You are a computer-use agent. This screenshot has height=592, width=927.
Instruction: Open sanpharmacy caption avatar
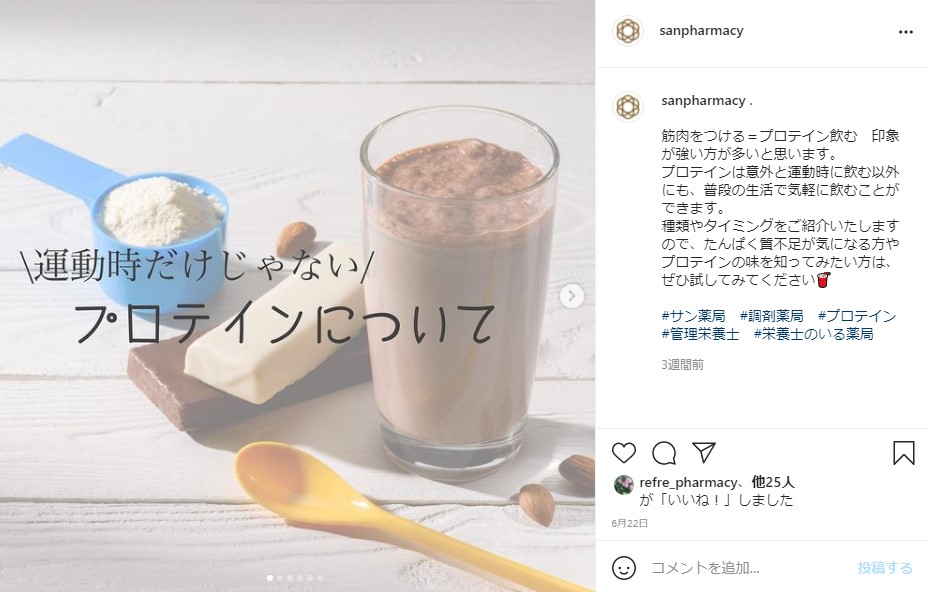(x=628, y=107)
